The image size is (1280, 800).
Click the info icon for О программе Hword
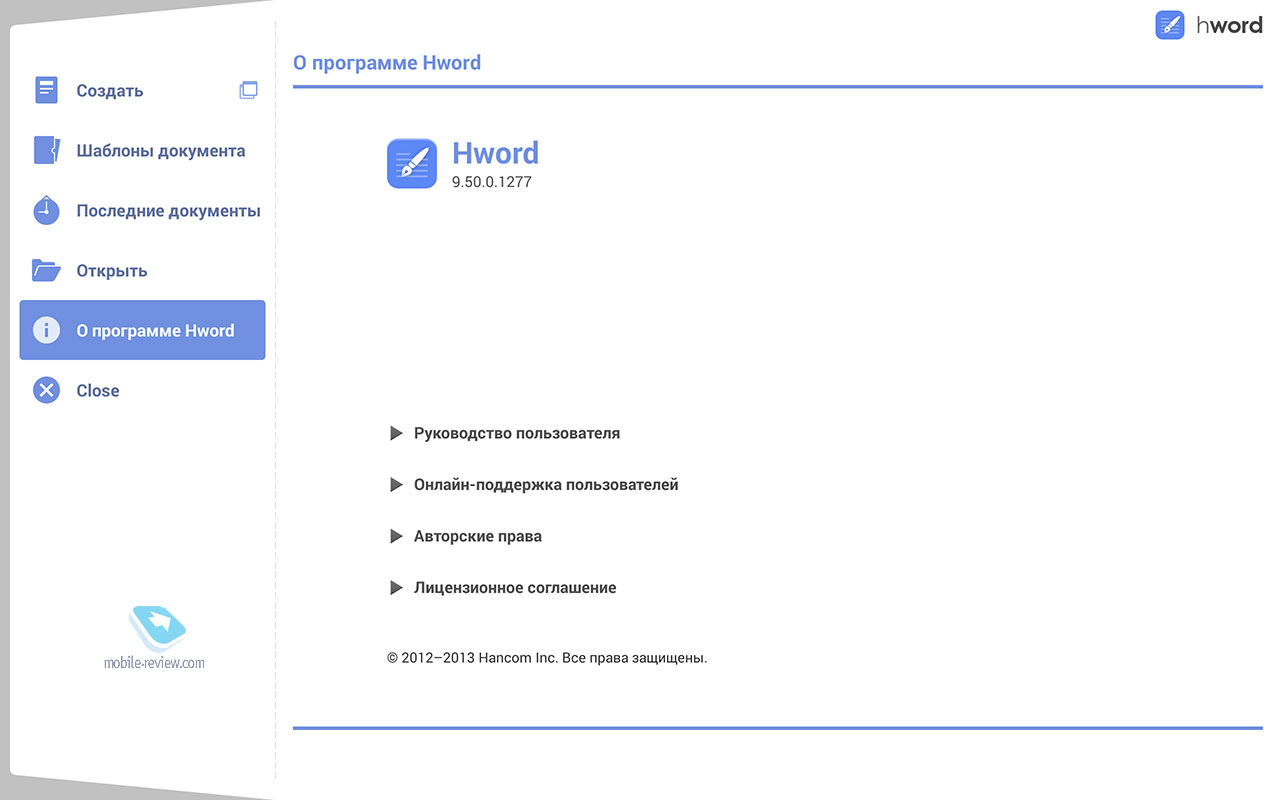(46, 330)
